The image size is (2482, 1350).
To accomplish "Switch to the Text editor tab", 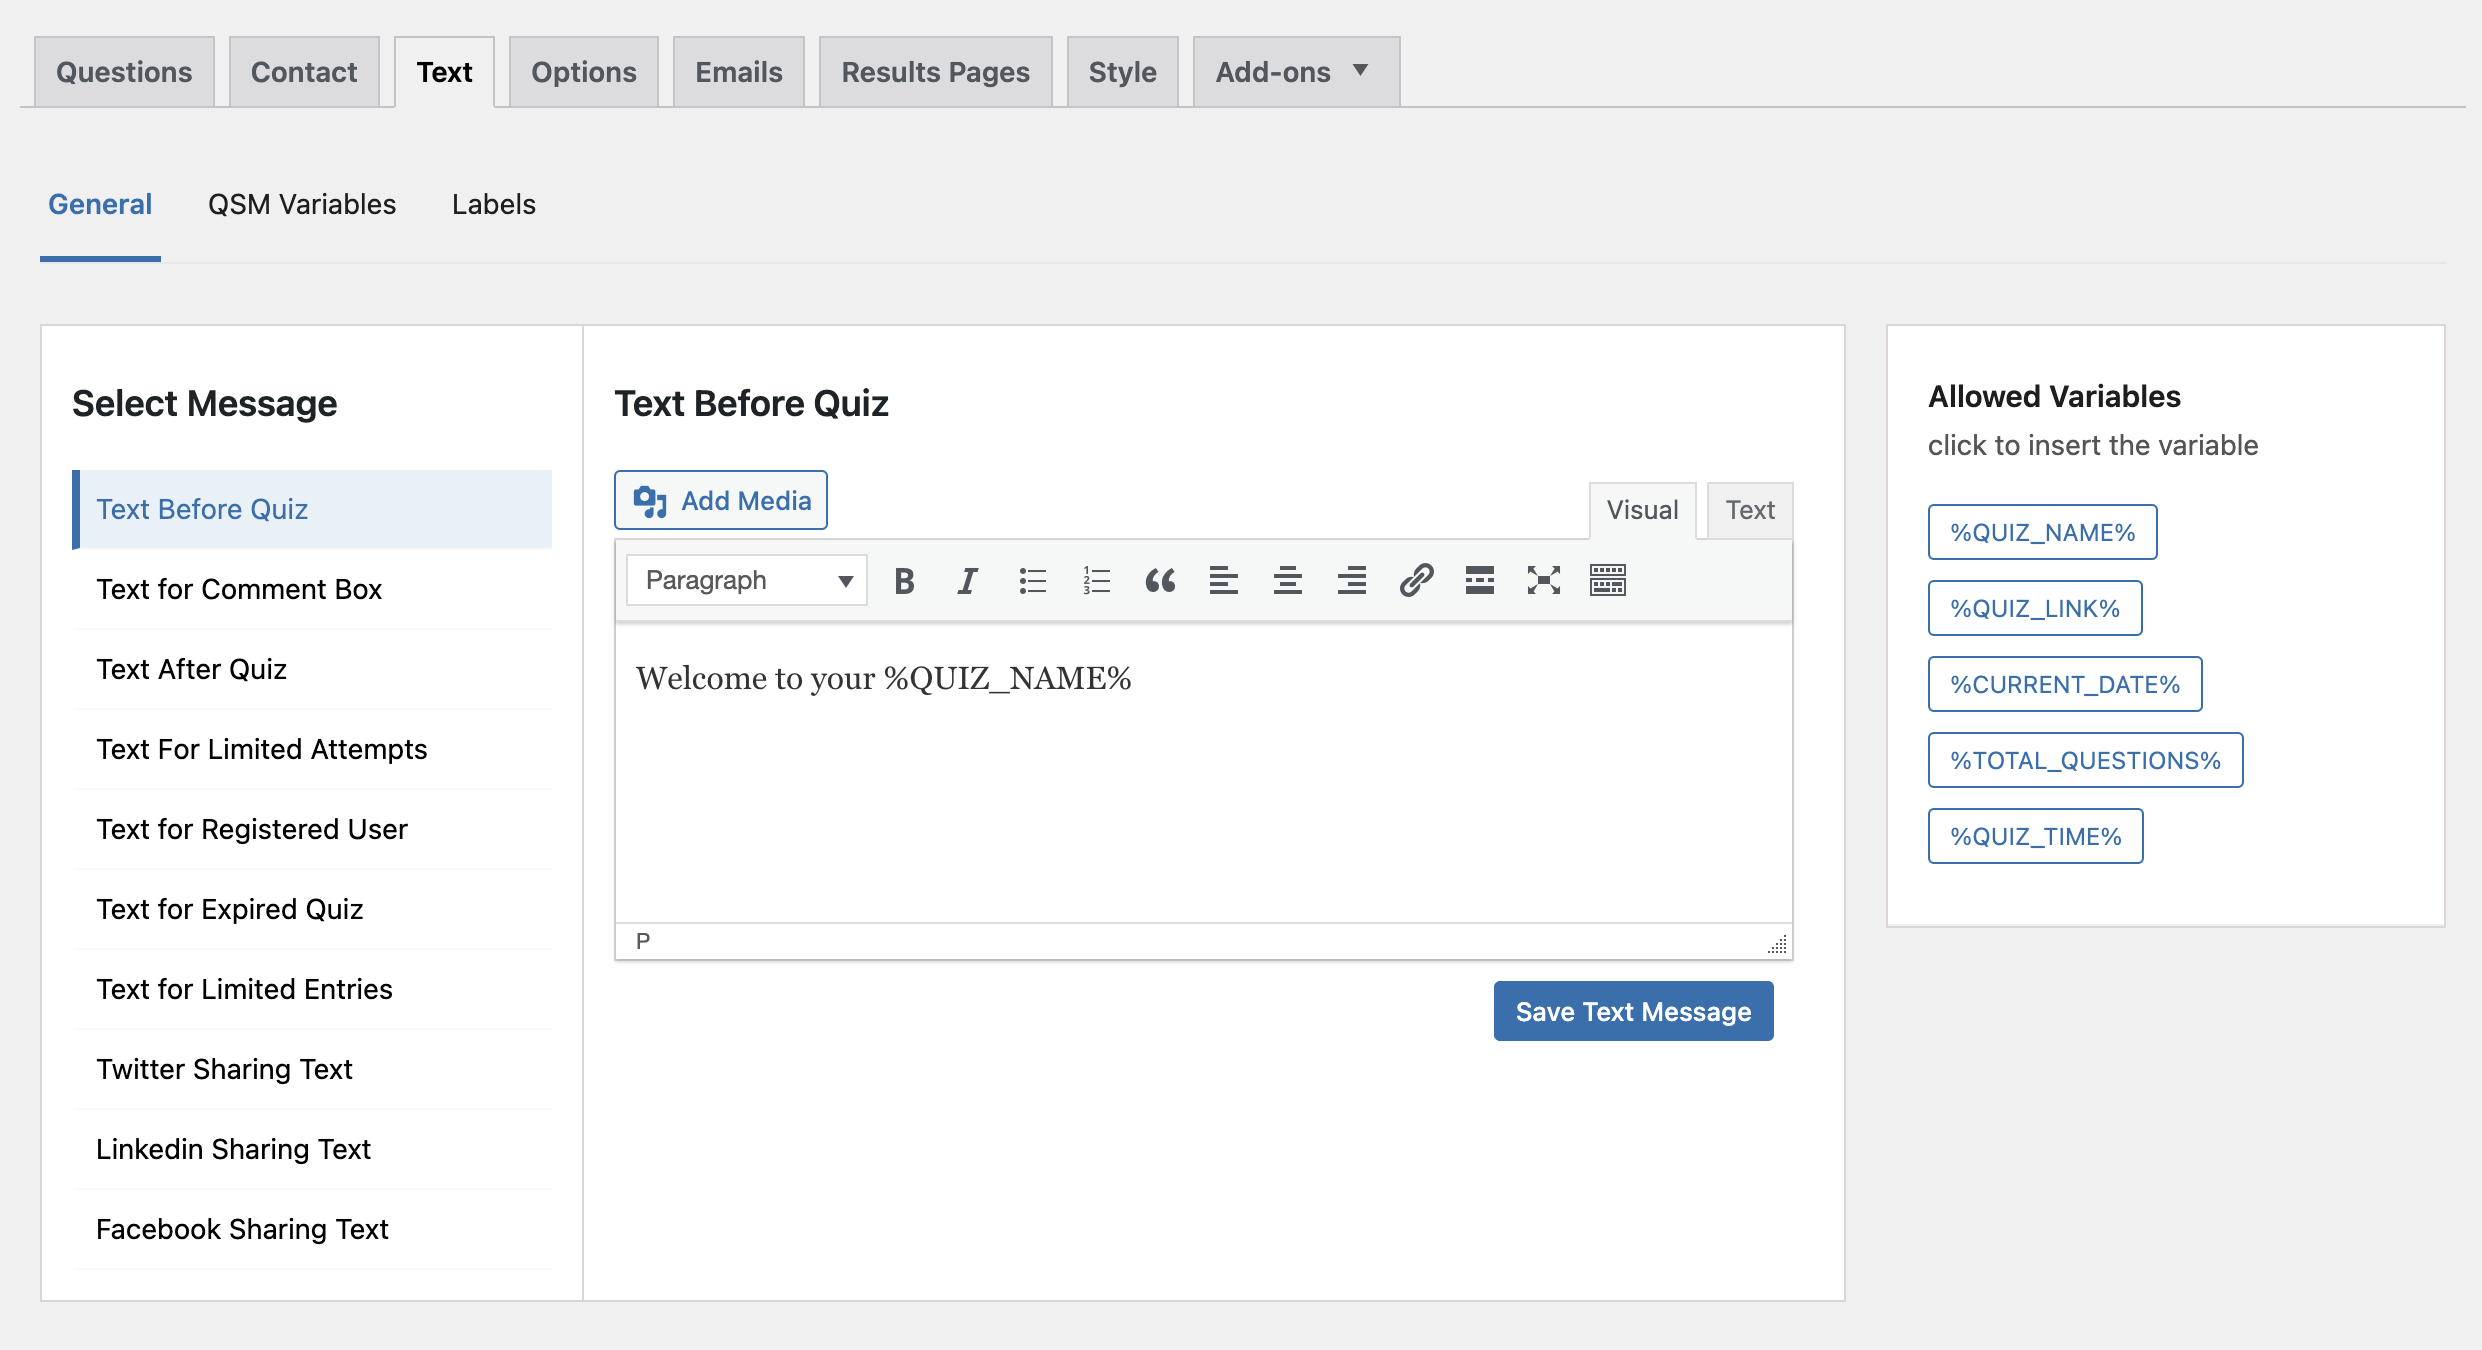I will tap(1751, 509).
